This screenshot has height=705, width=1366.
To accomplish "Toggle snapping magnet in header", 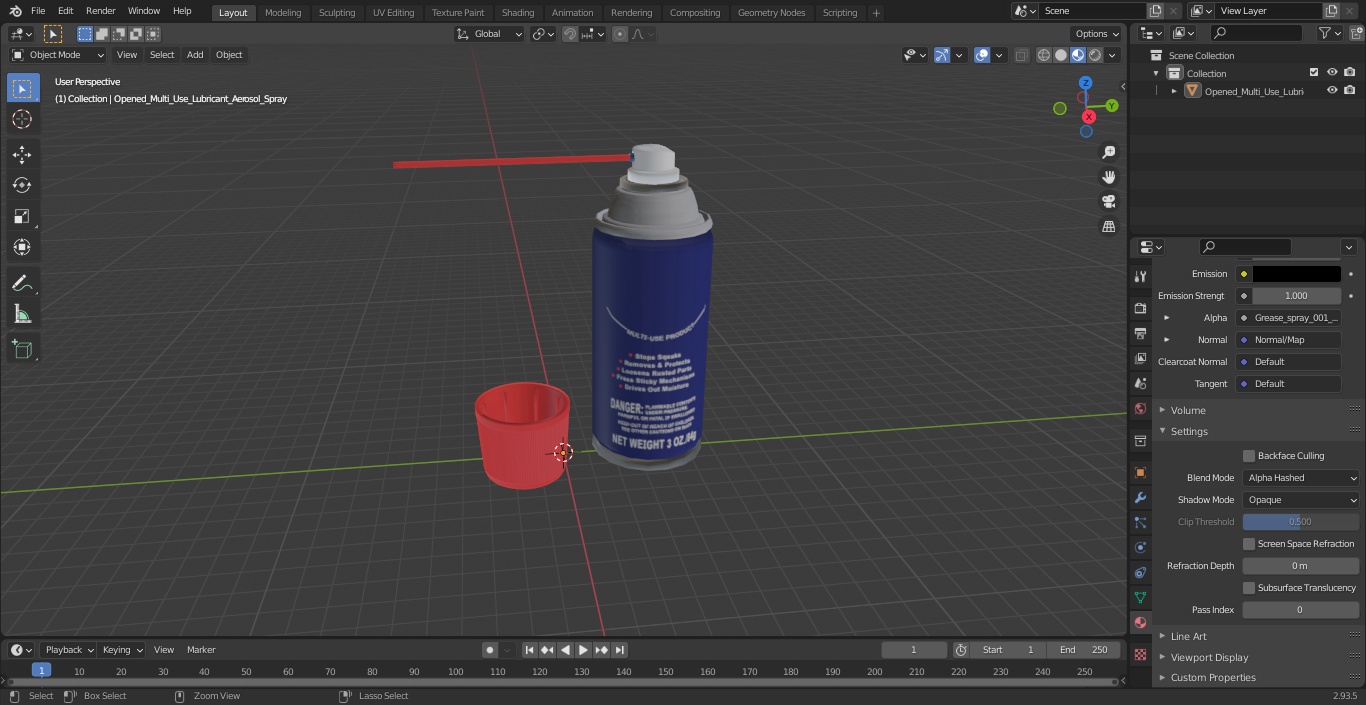I will pos(570,34).
